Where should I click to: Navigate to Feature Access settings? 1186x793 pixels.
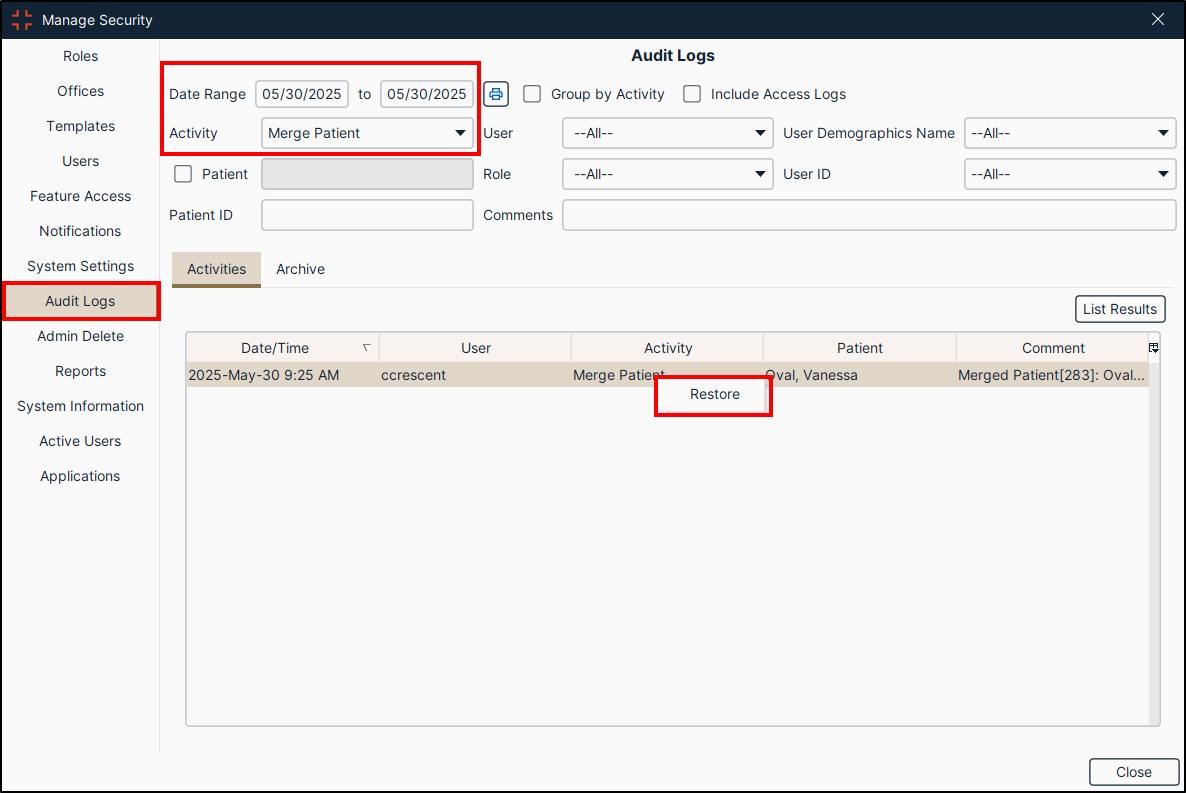[x=80, y=196]
